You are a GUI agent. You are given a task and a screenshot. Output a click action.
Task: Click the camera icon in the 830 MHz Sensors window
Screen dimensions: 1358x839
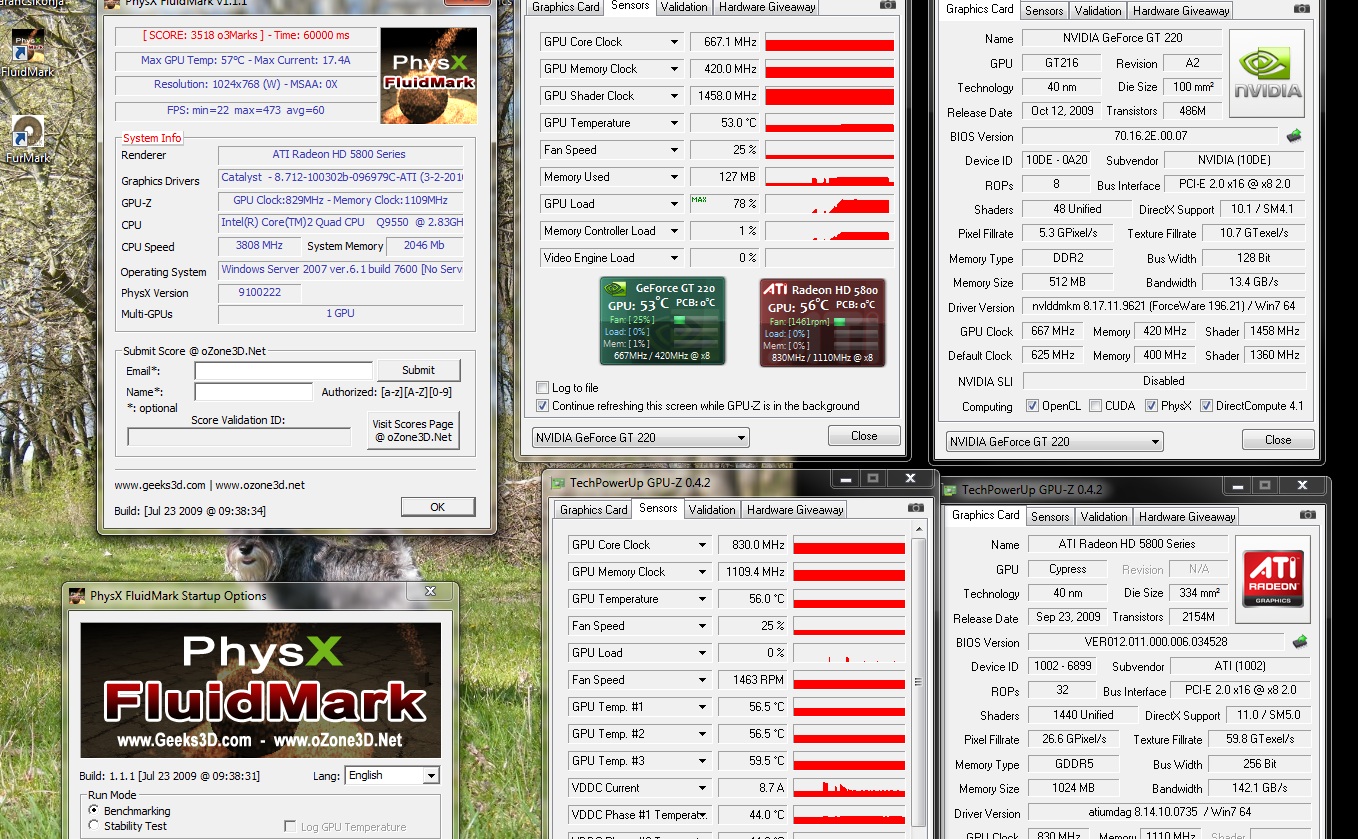915,508
